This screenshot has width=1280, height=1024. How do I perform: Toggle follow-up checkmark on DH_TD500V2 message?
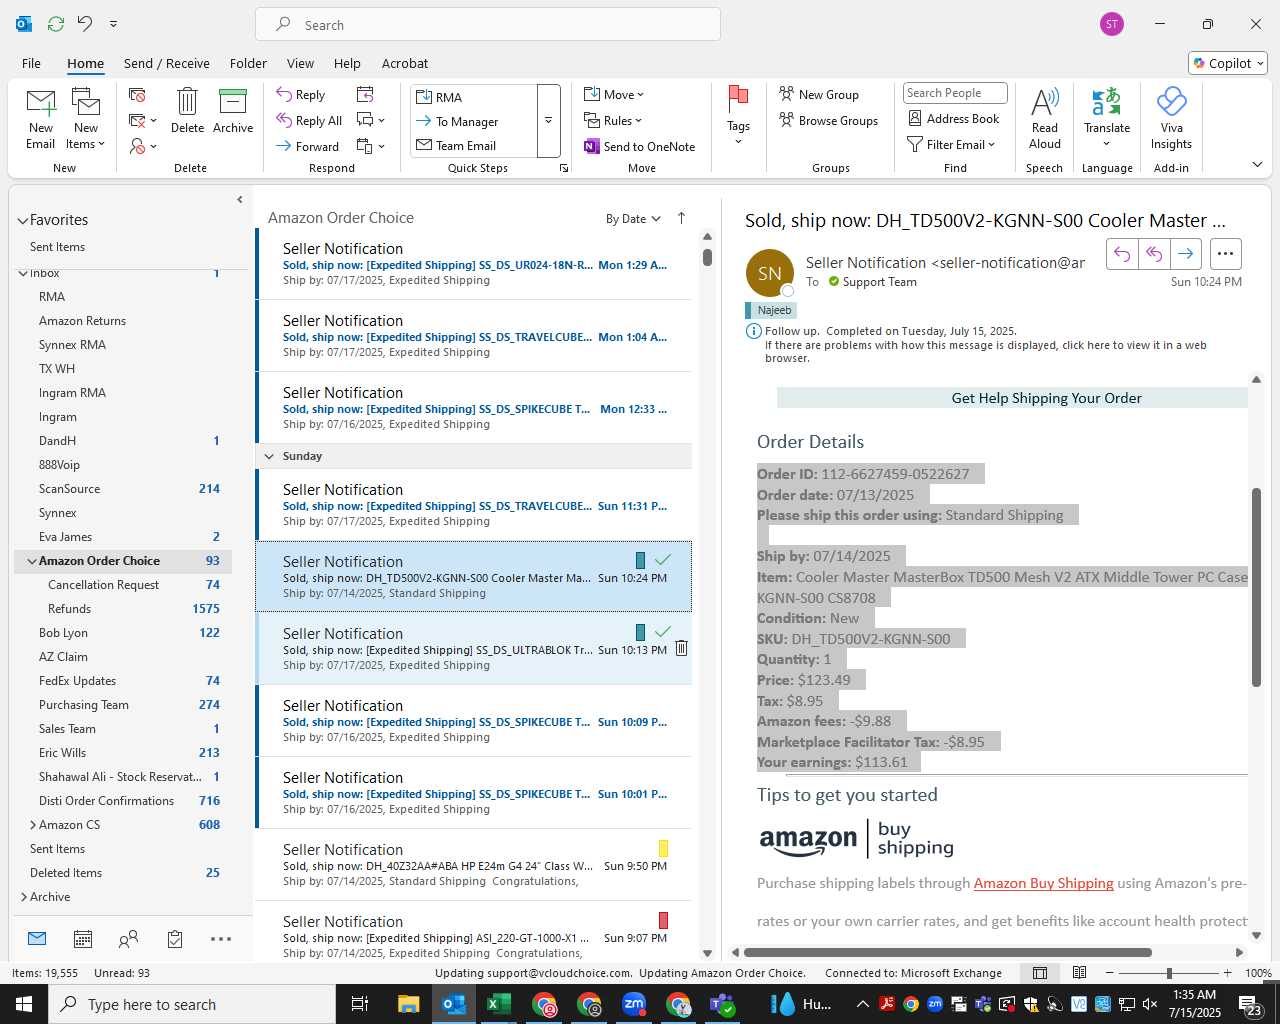click(x=662, y=560)
